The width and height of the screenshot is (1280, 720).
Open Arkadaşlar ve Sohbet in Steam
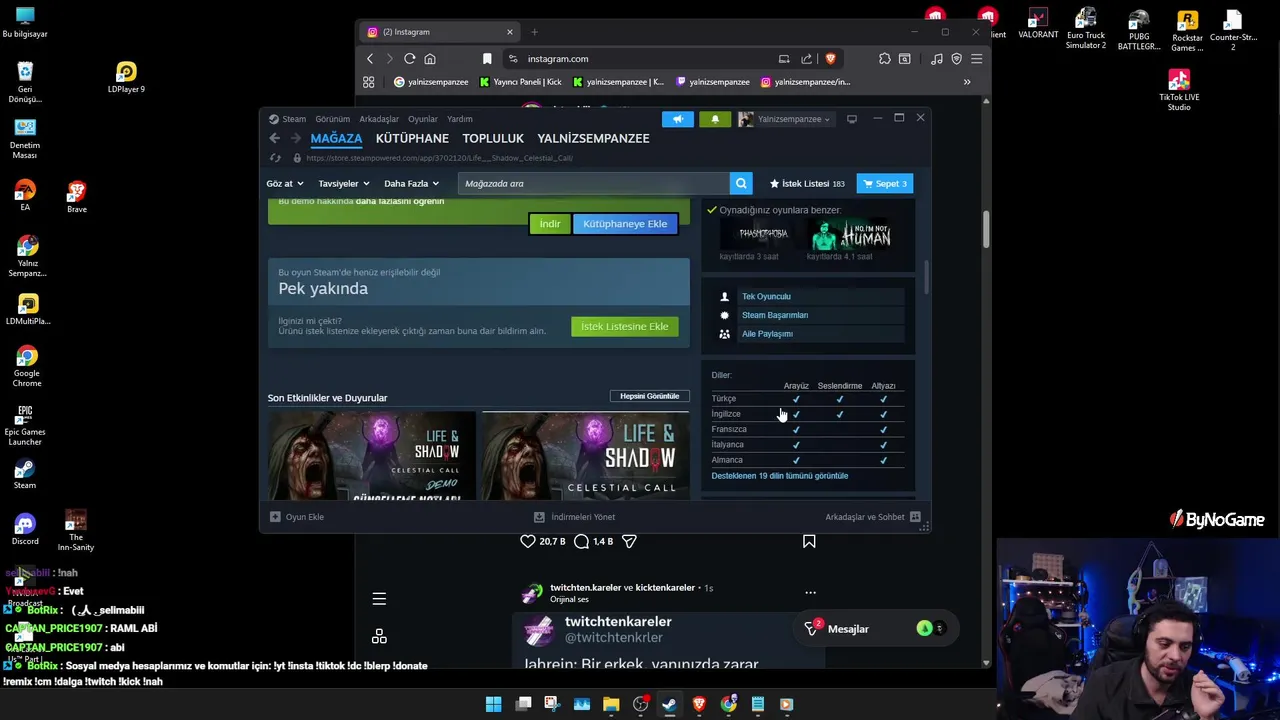[872, 517]
